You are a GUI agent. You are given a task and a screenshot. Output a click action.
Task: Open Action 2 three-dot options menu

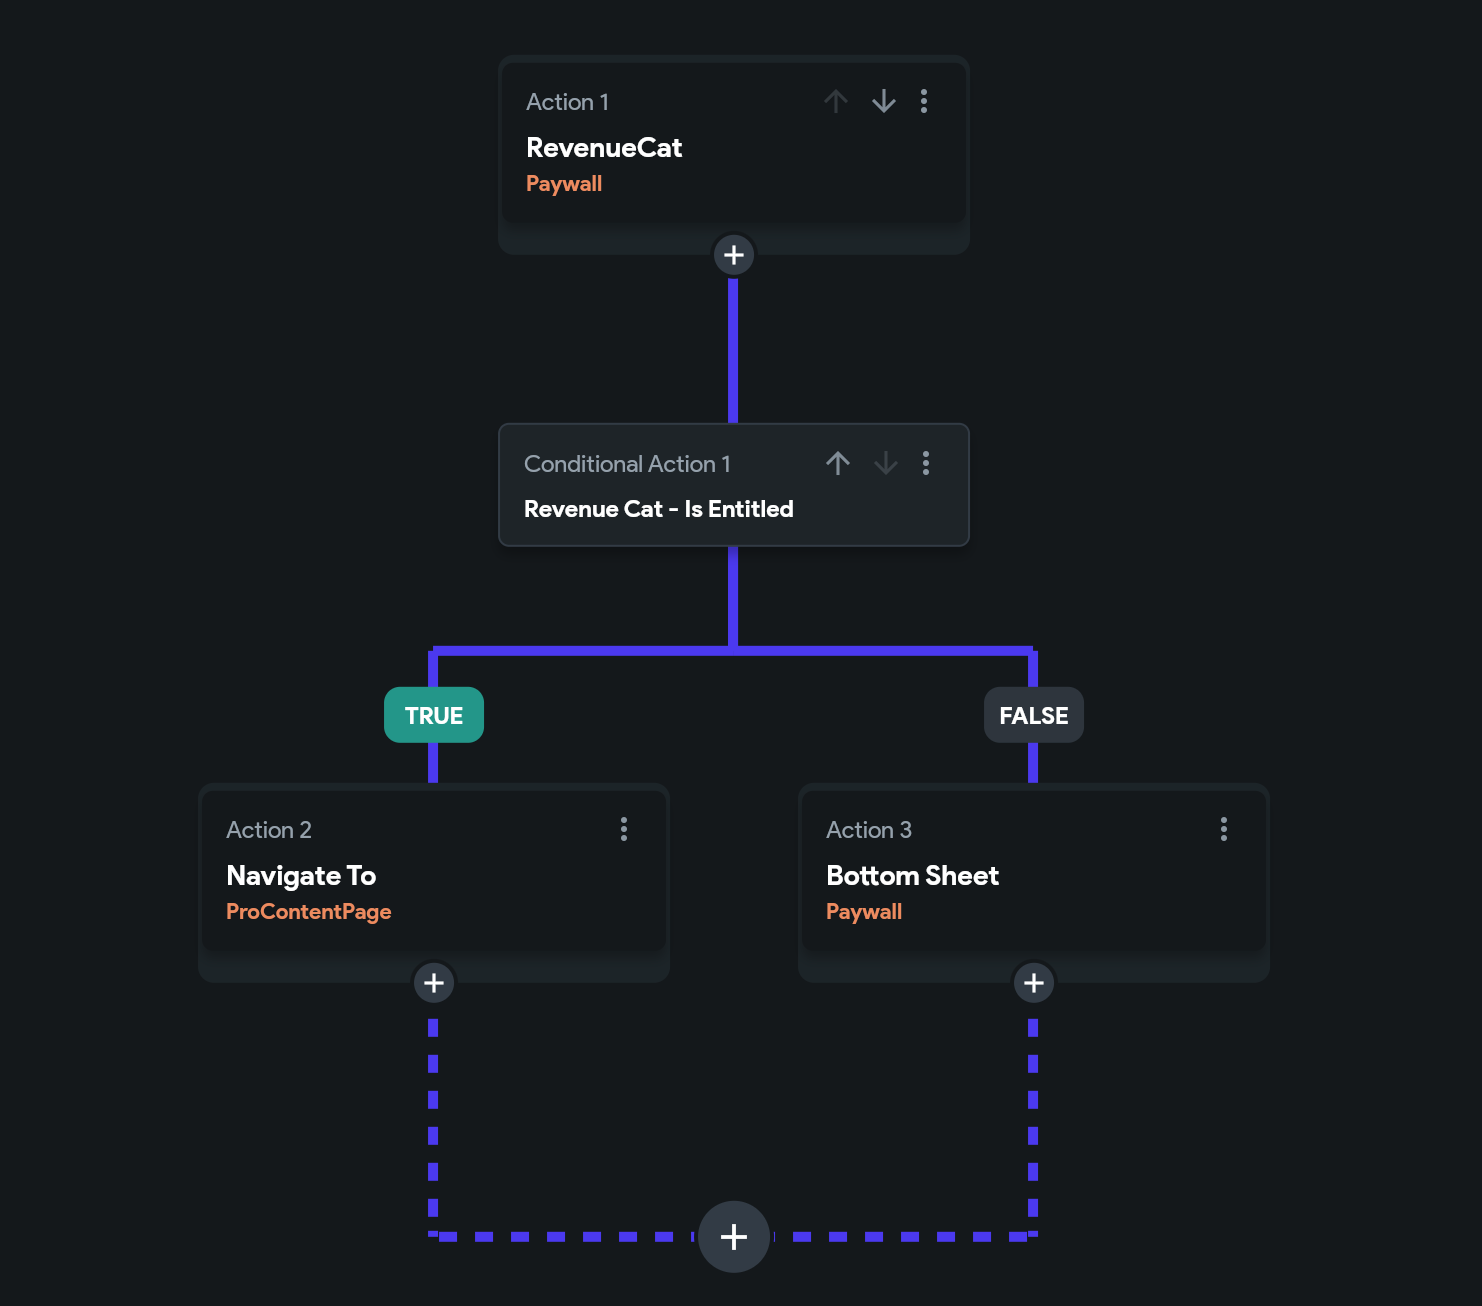pyautogui.click(x=624, y=829)
